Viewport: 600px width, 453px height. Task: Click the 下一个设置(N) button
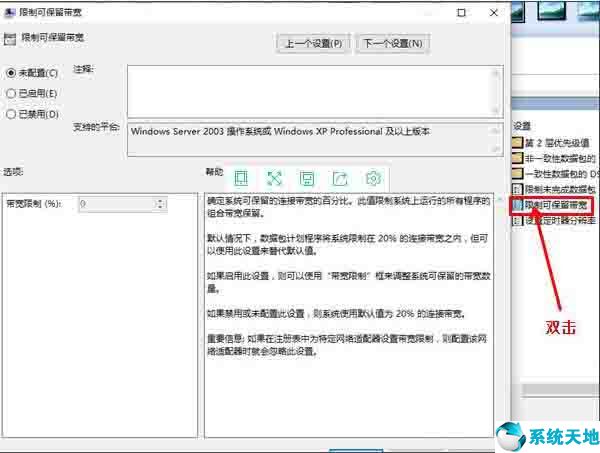point(393,44)
